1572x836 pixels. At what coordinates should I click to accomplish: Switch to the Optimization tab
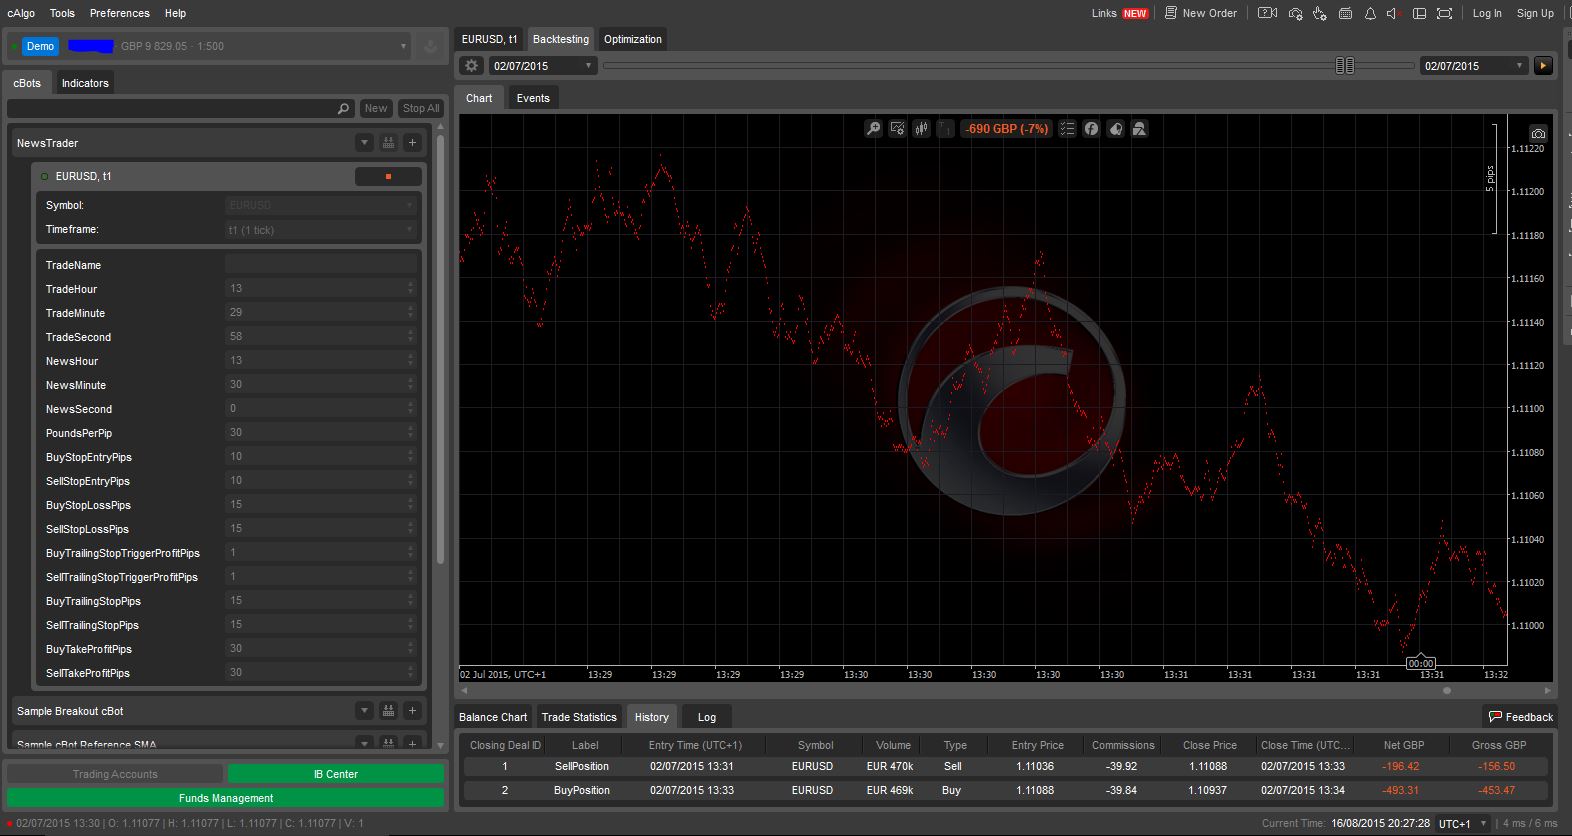coord(632,39)
